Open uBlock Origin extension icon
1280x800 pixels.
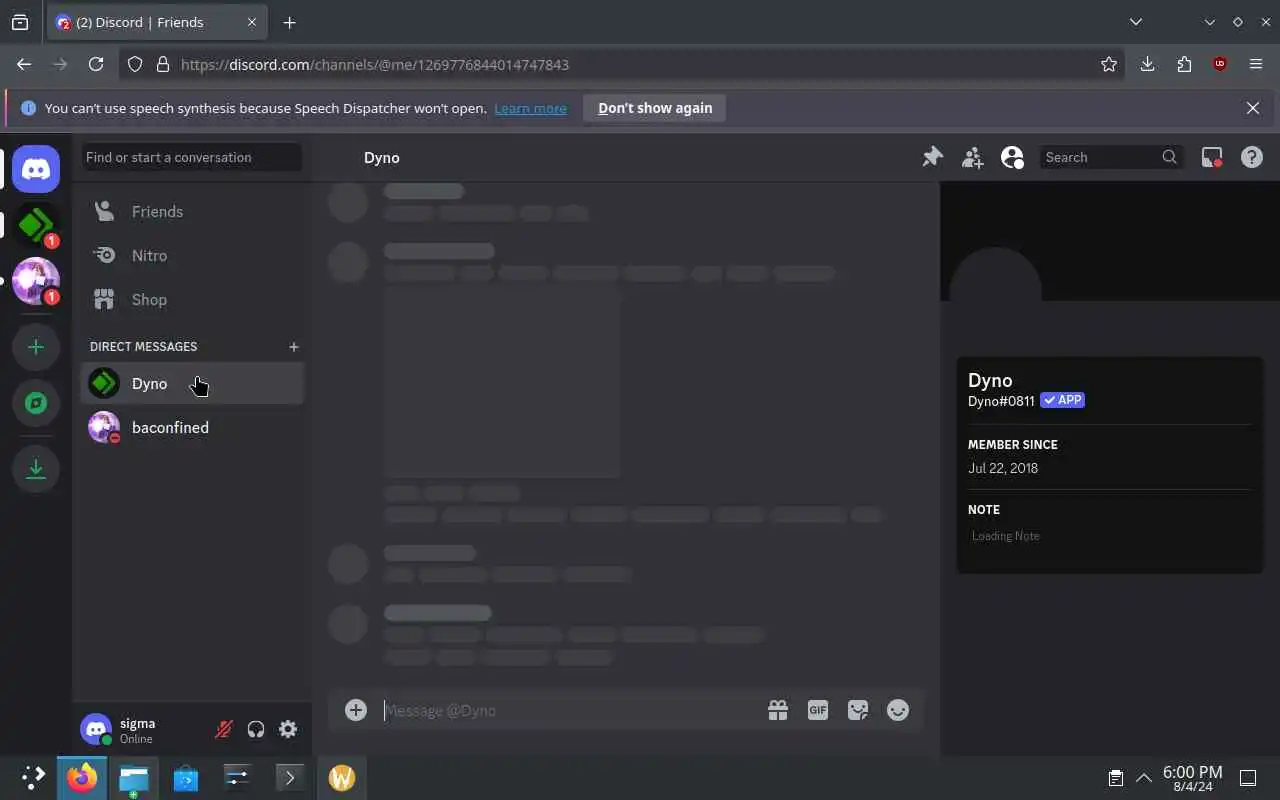click(x=1220, y=64)
